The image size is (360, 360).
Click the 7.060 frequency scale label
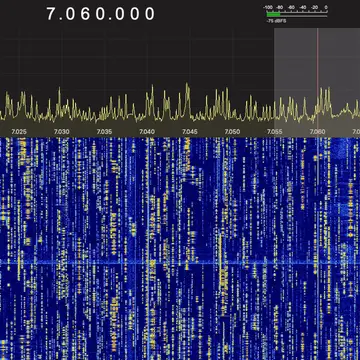317,132
